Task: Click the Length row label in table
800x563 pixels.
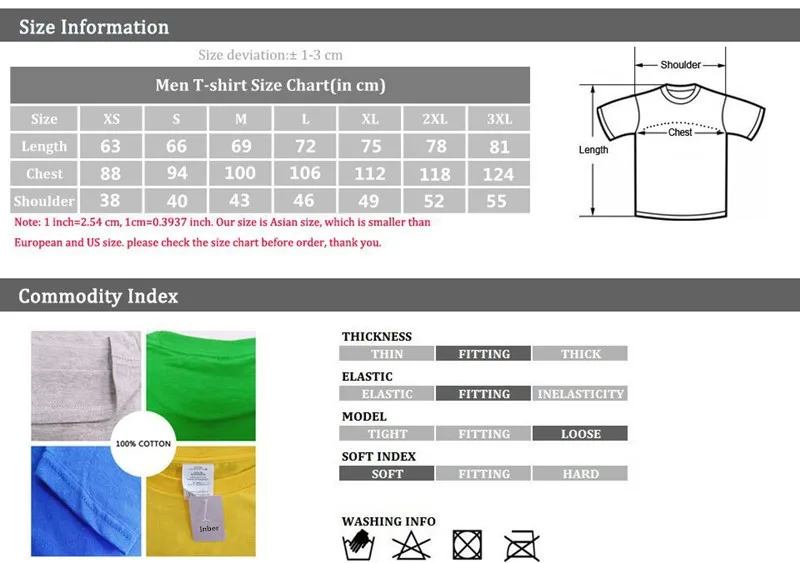Action: (x=44, y=146)
